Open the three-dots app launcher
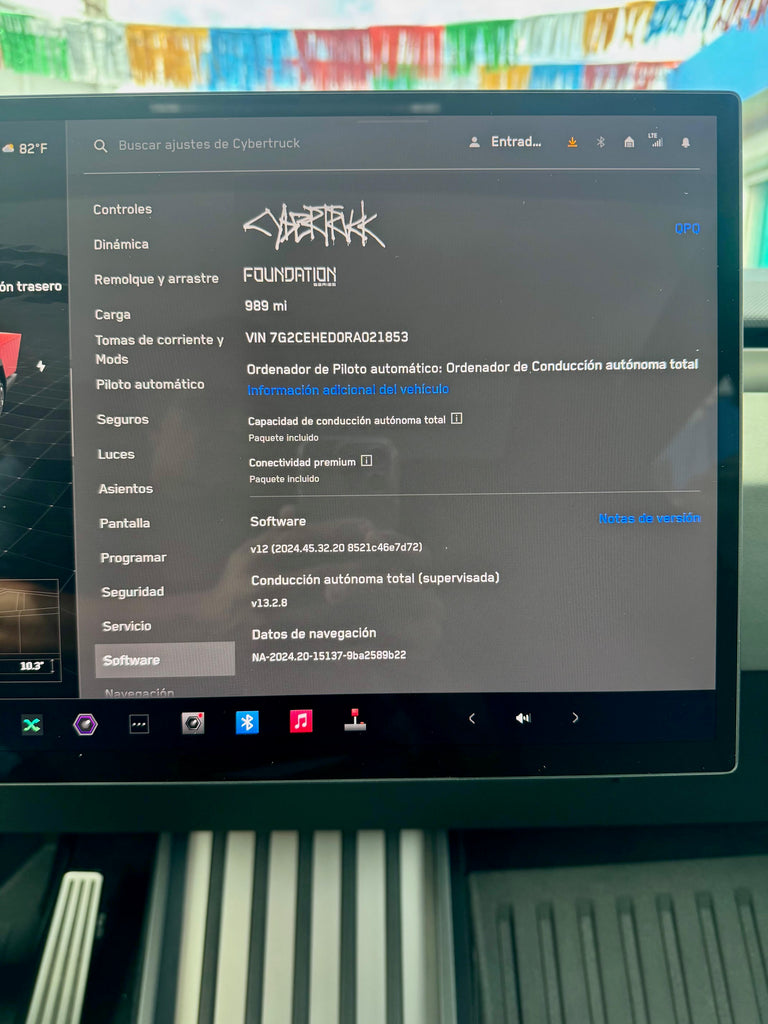The width and height of the screenshot is (768, 1024). click(139, 724)
